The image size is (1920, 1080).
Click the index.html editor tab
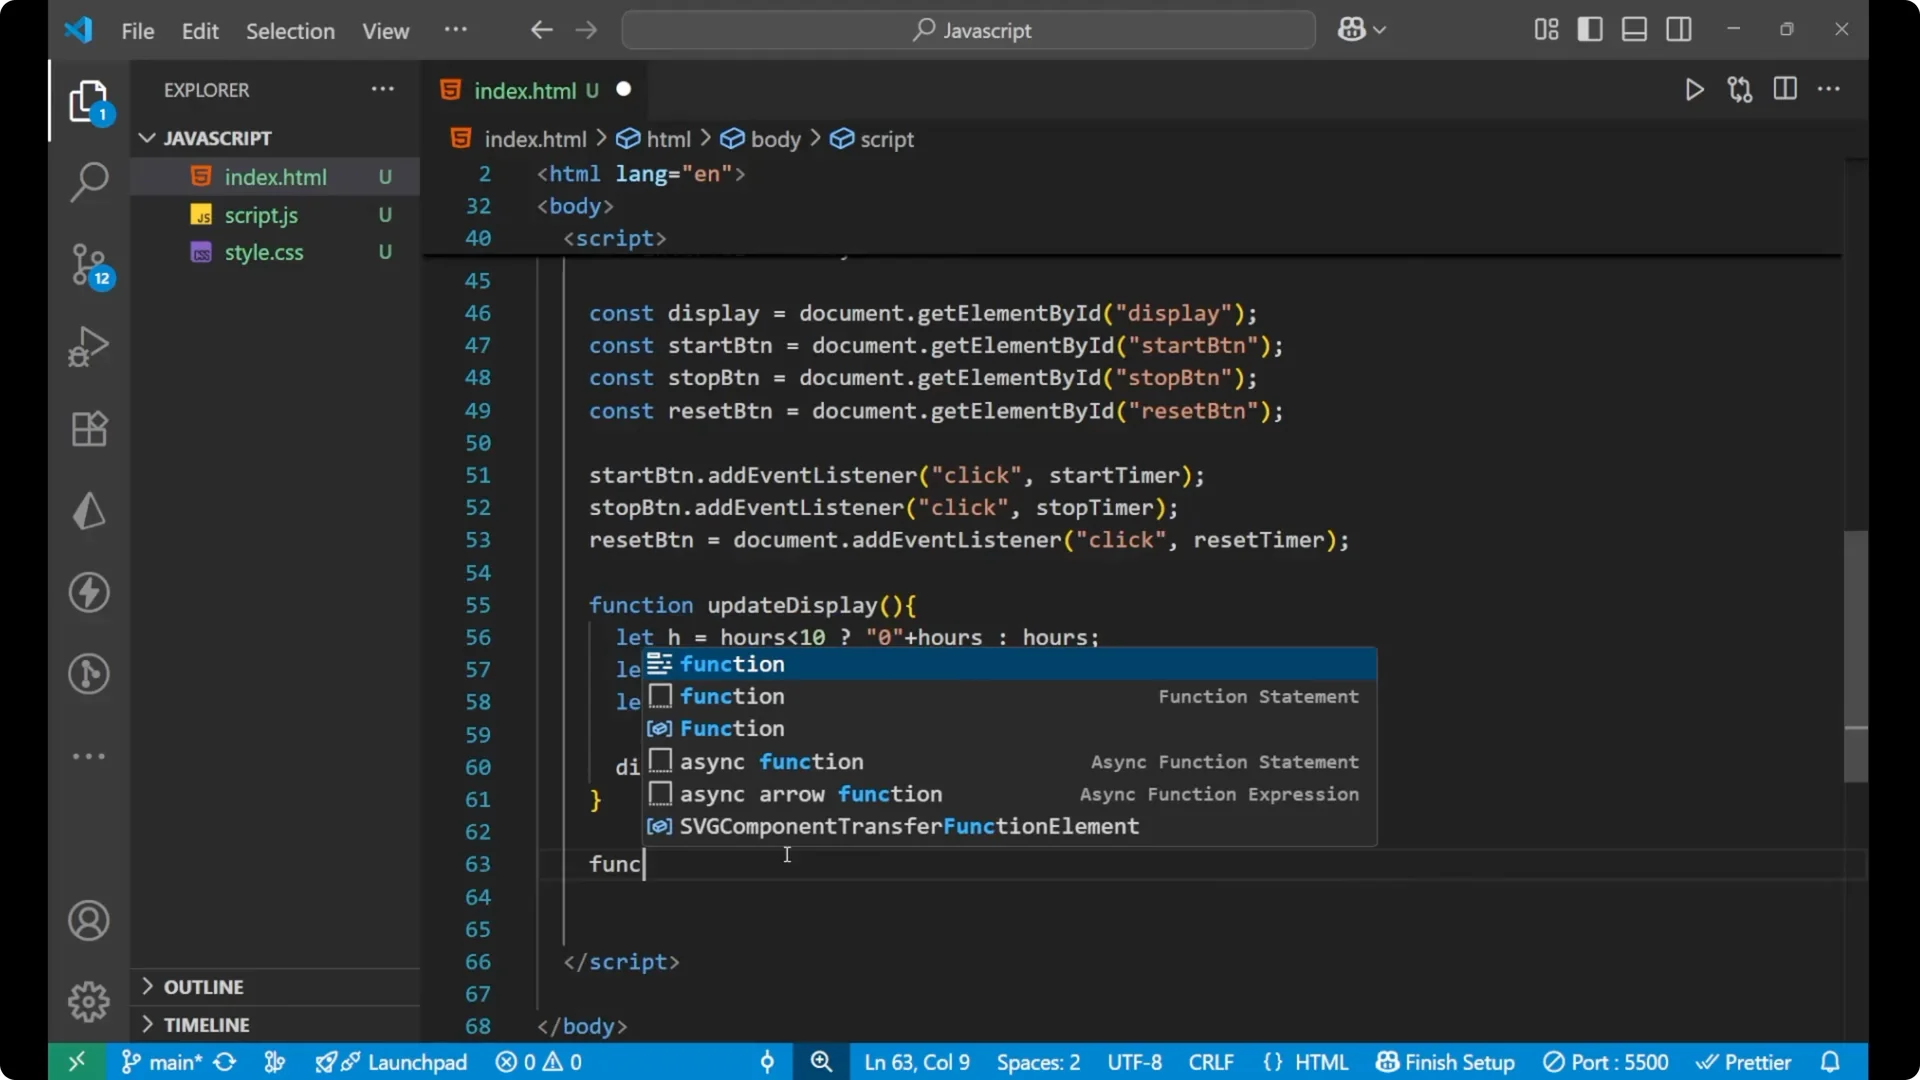[x=527, y=90]
